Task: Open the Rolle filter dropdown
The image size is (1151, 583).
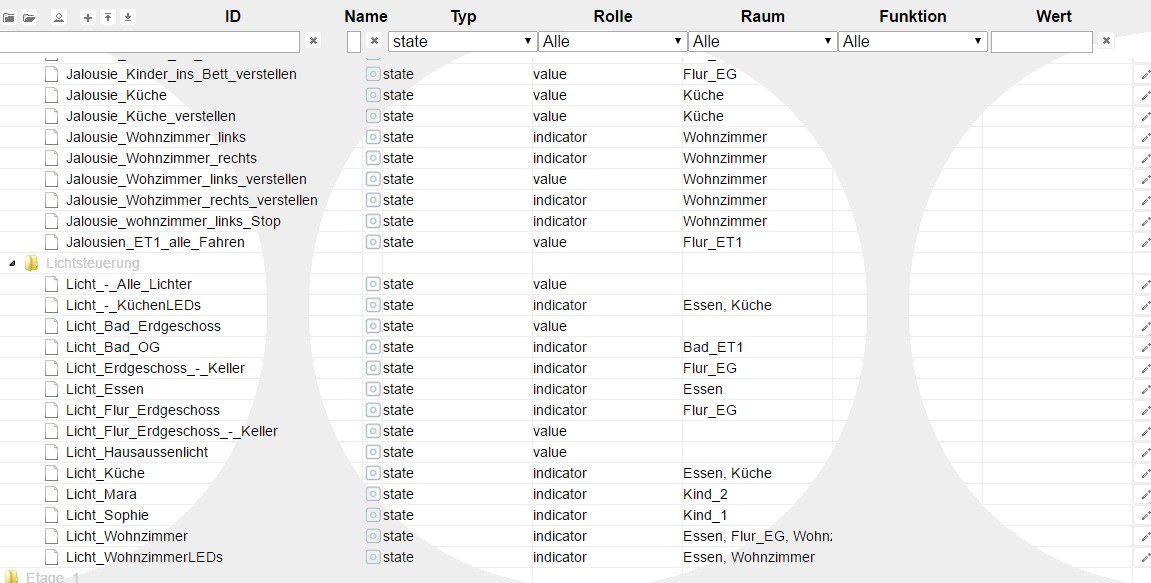Action: [x=611, y=41]
